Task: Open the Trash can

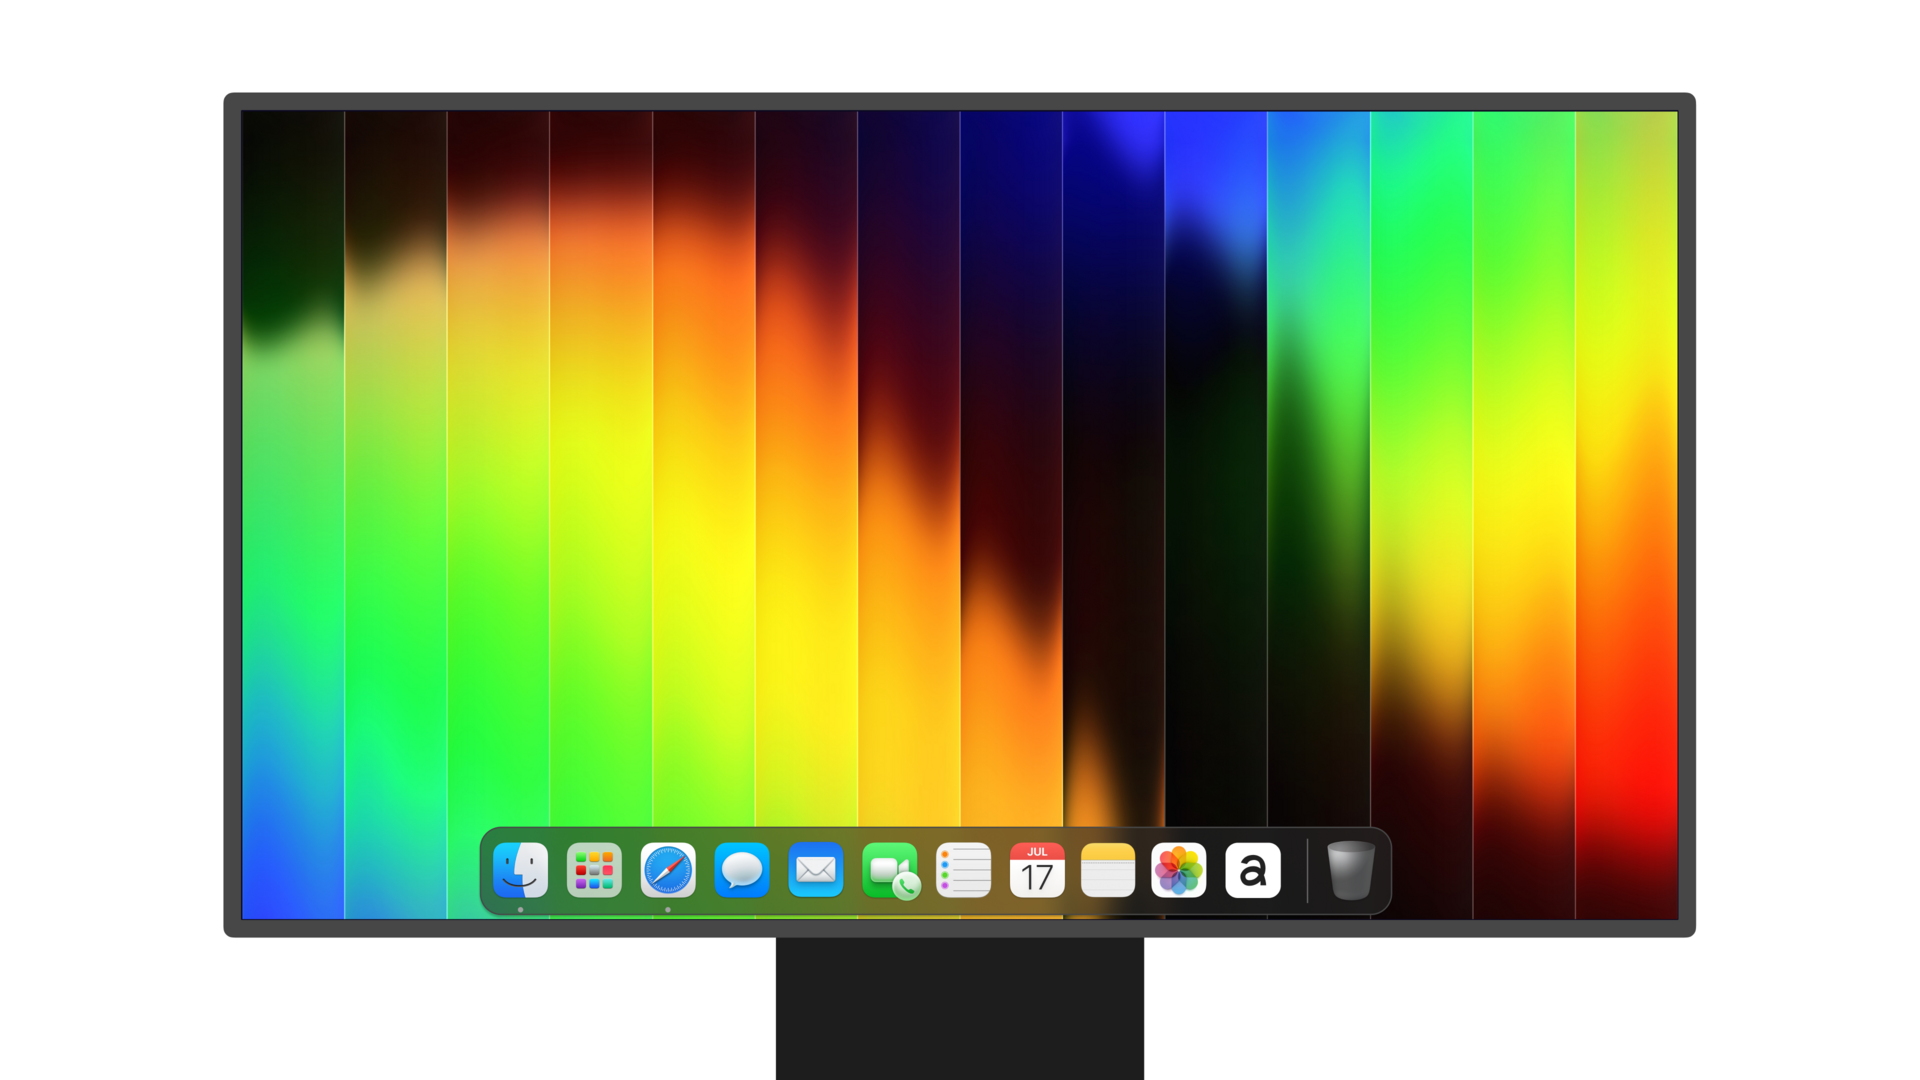Action: [x=1350, y=869]
